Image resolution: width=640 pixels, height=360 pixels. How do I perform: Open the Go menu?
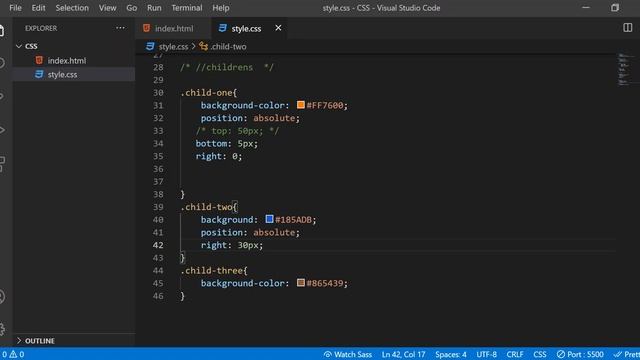[131, 8]
